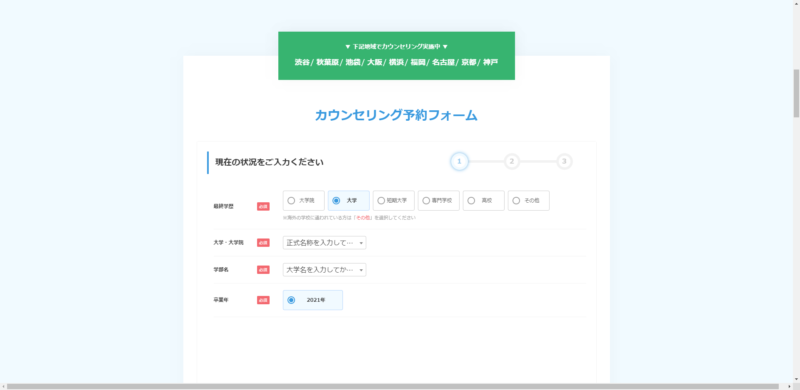
Task: Select the 大学 radio option
Action: pos(348,201)
